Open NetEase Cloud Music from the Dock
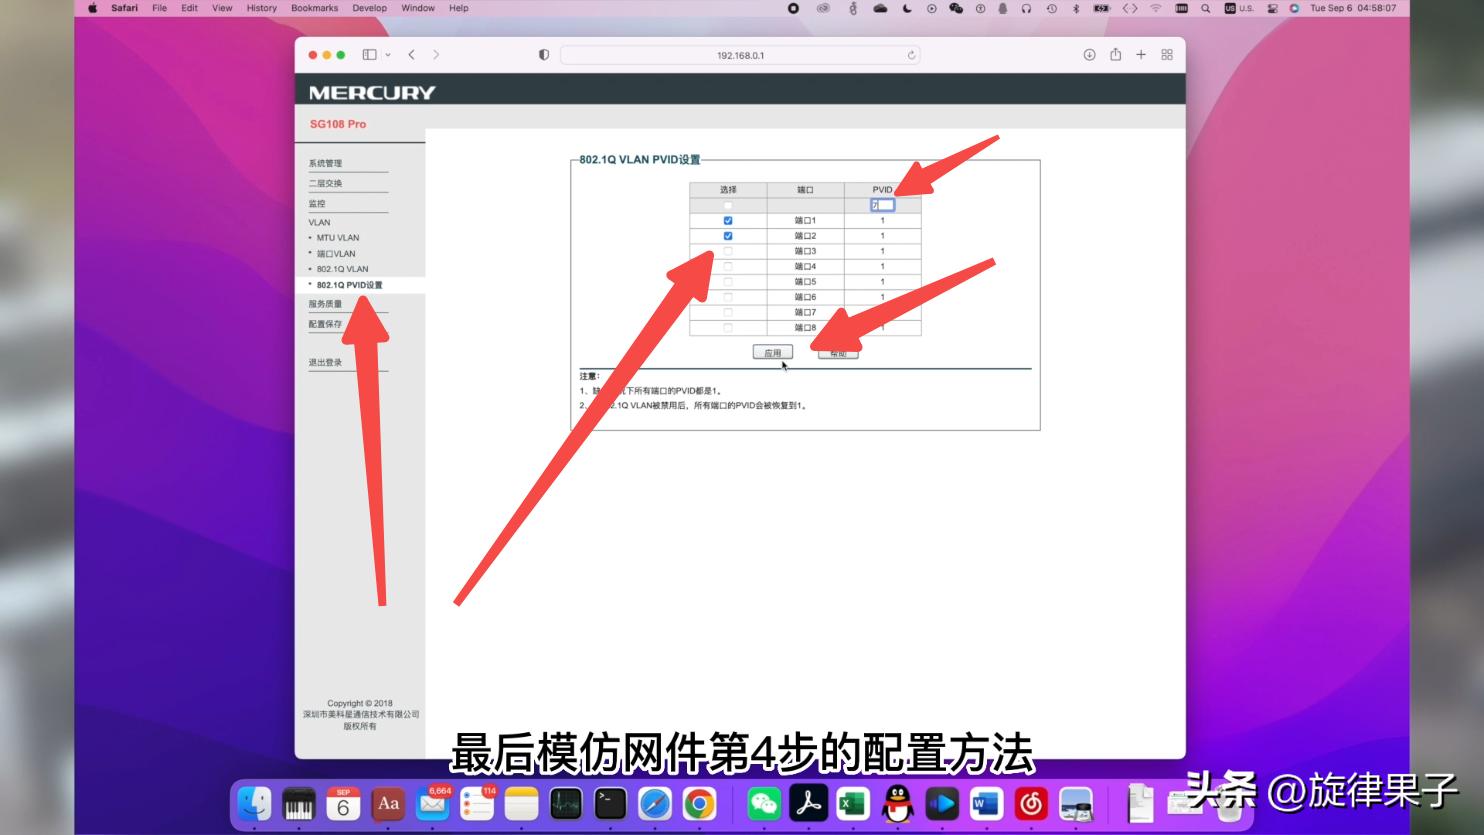Screen dimensions: 1484x835 1029,802
